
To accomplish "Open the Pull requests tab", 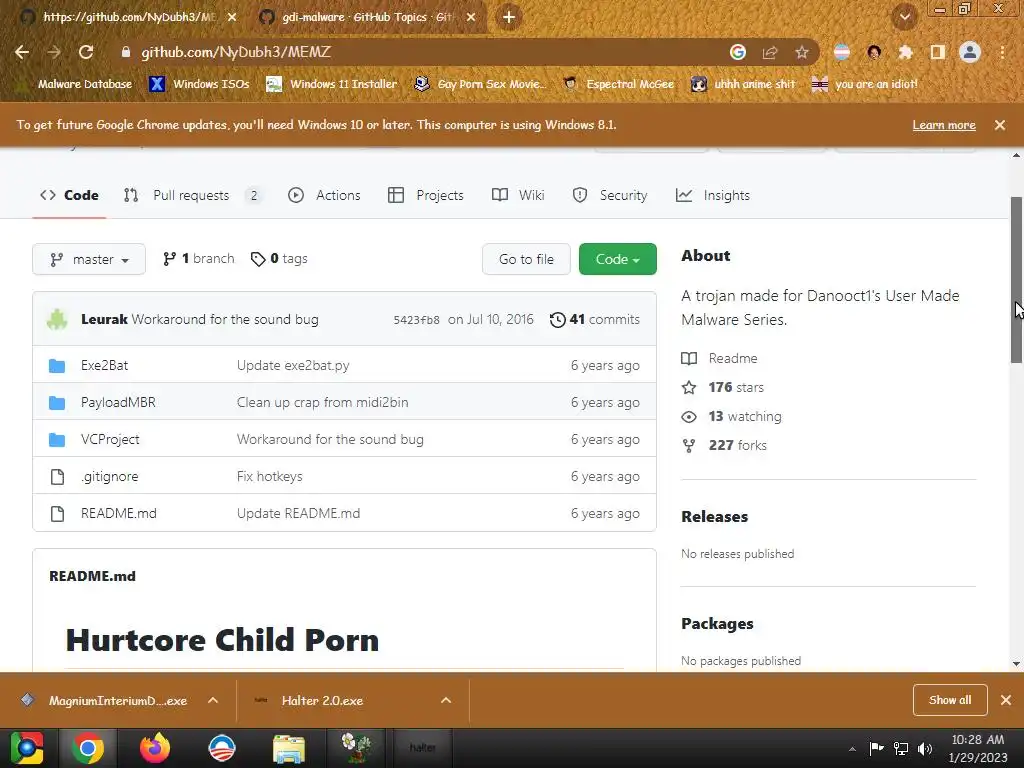I will (193, 195).
